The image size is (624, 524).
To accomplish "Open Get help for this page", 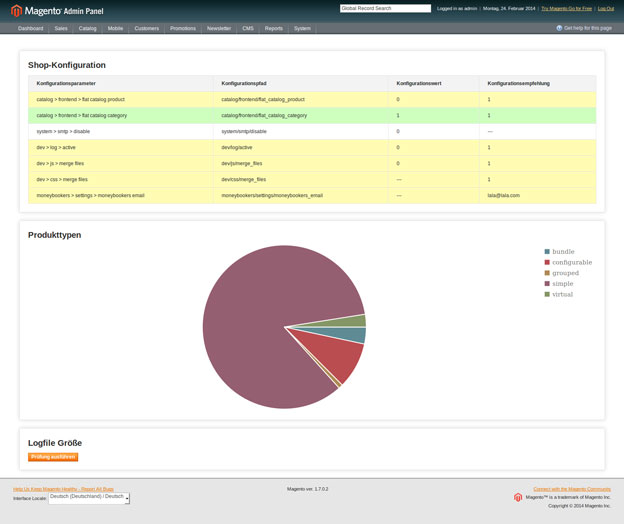I will (x=588, y=28).
